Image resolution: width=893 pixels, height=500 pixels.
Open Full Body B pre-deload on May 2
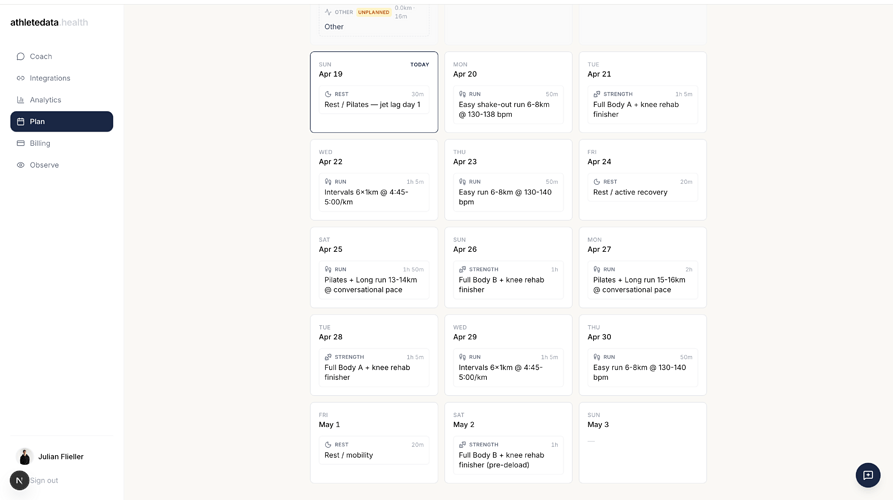click(x=509, y=456)
